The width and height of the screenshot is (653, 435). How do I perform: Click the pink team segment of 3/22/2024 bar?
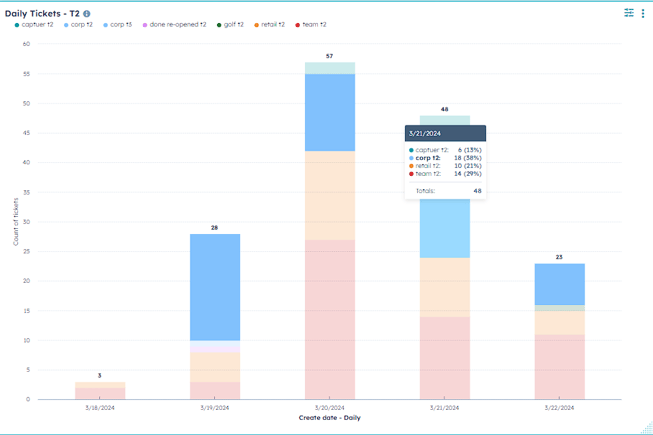(559, 367)
